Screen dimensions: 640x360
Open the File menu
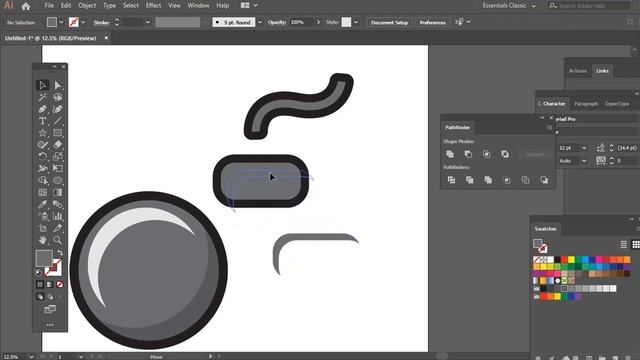pyautogui.click(x=49, y=6)
